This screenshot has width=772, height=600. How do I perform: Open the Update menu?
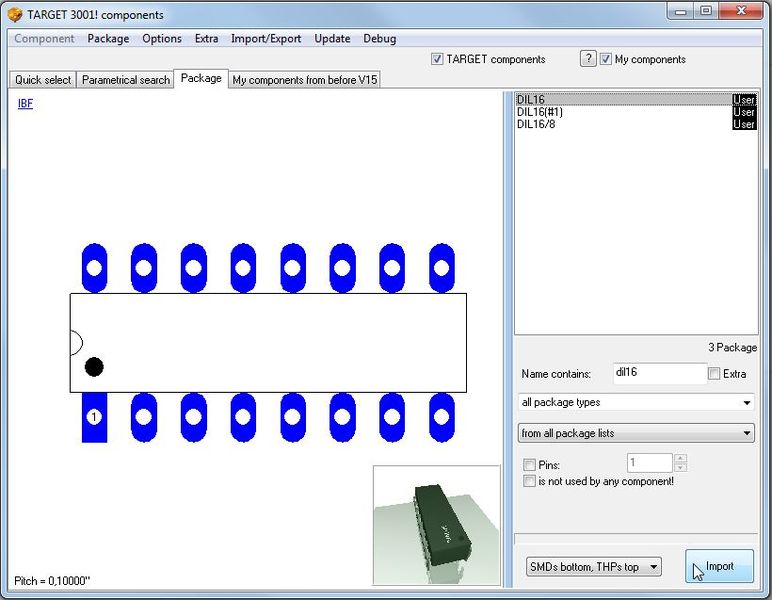click(332, 38)
